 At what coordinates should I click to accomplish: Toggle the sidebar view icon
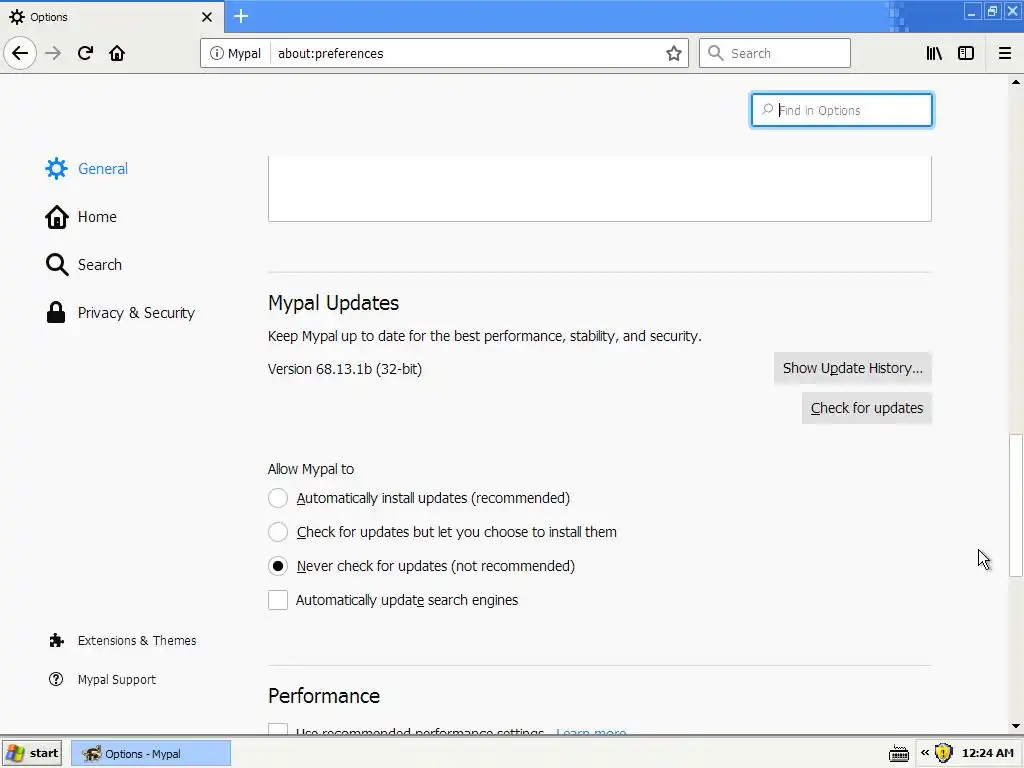pyautogui.click(x=966, y=53)
